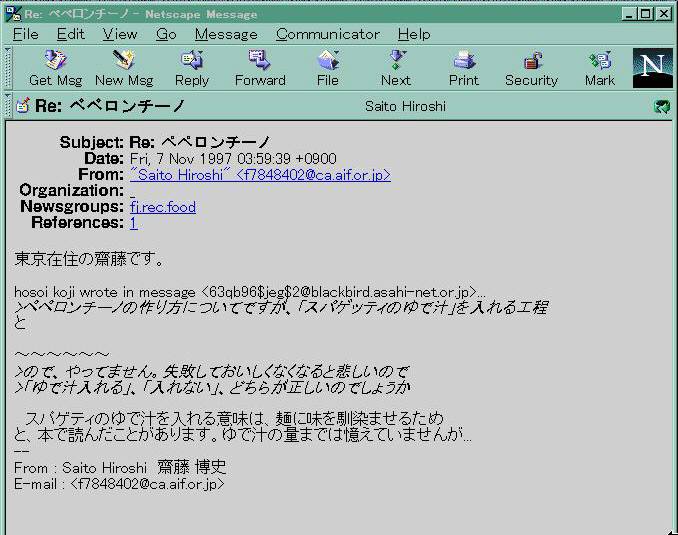This screenshot has width=678, height=535.
Task: Collapse the toolbar using its left grip handle
Action: (9, 68)
